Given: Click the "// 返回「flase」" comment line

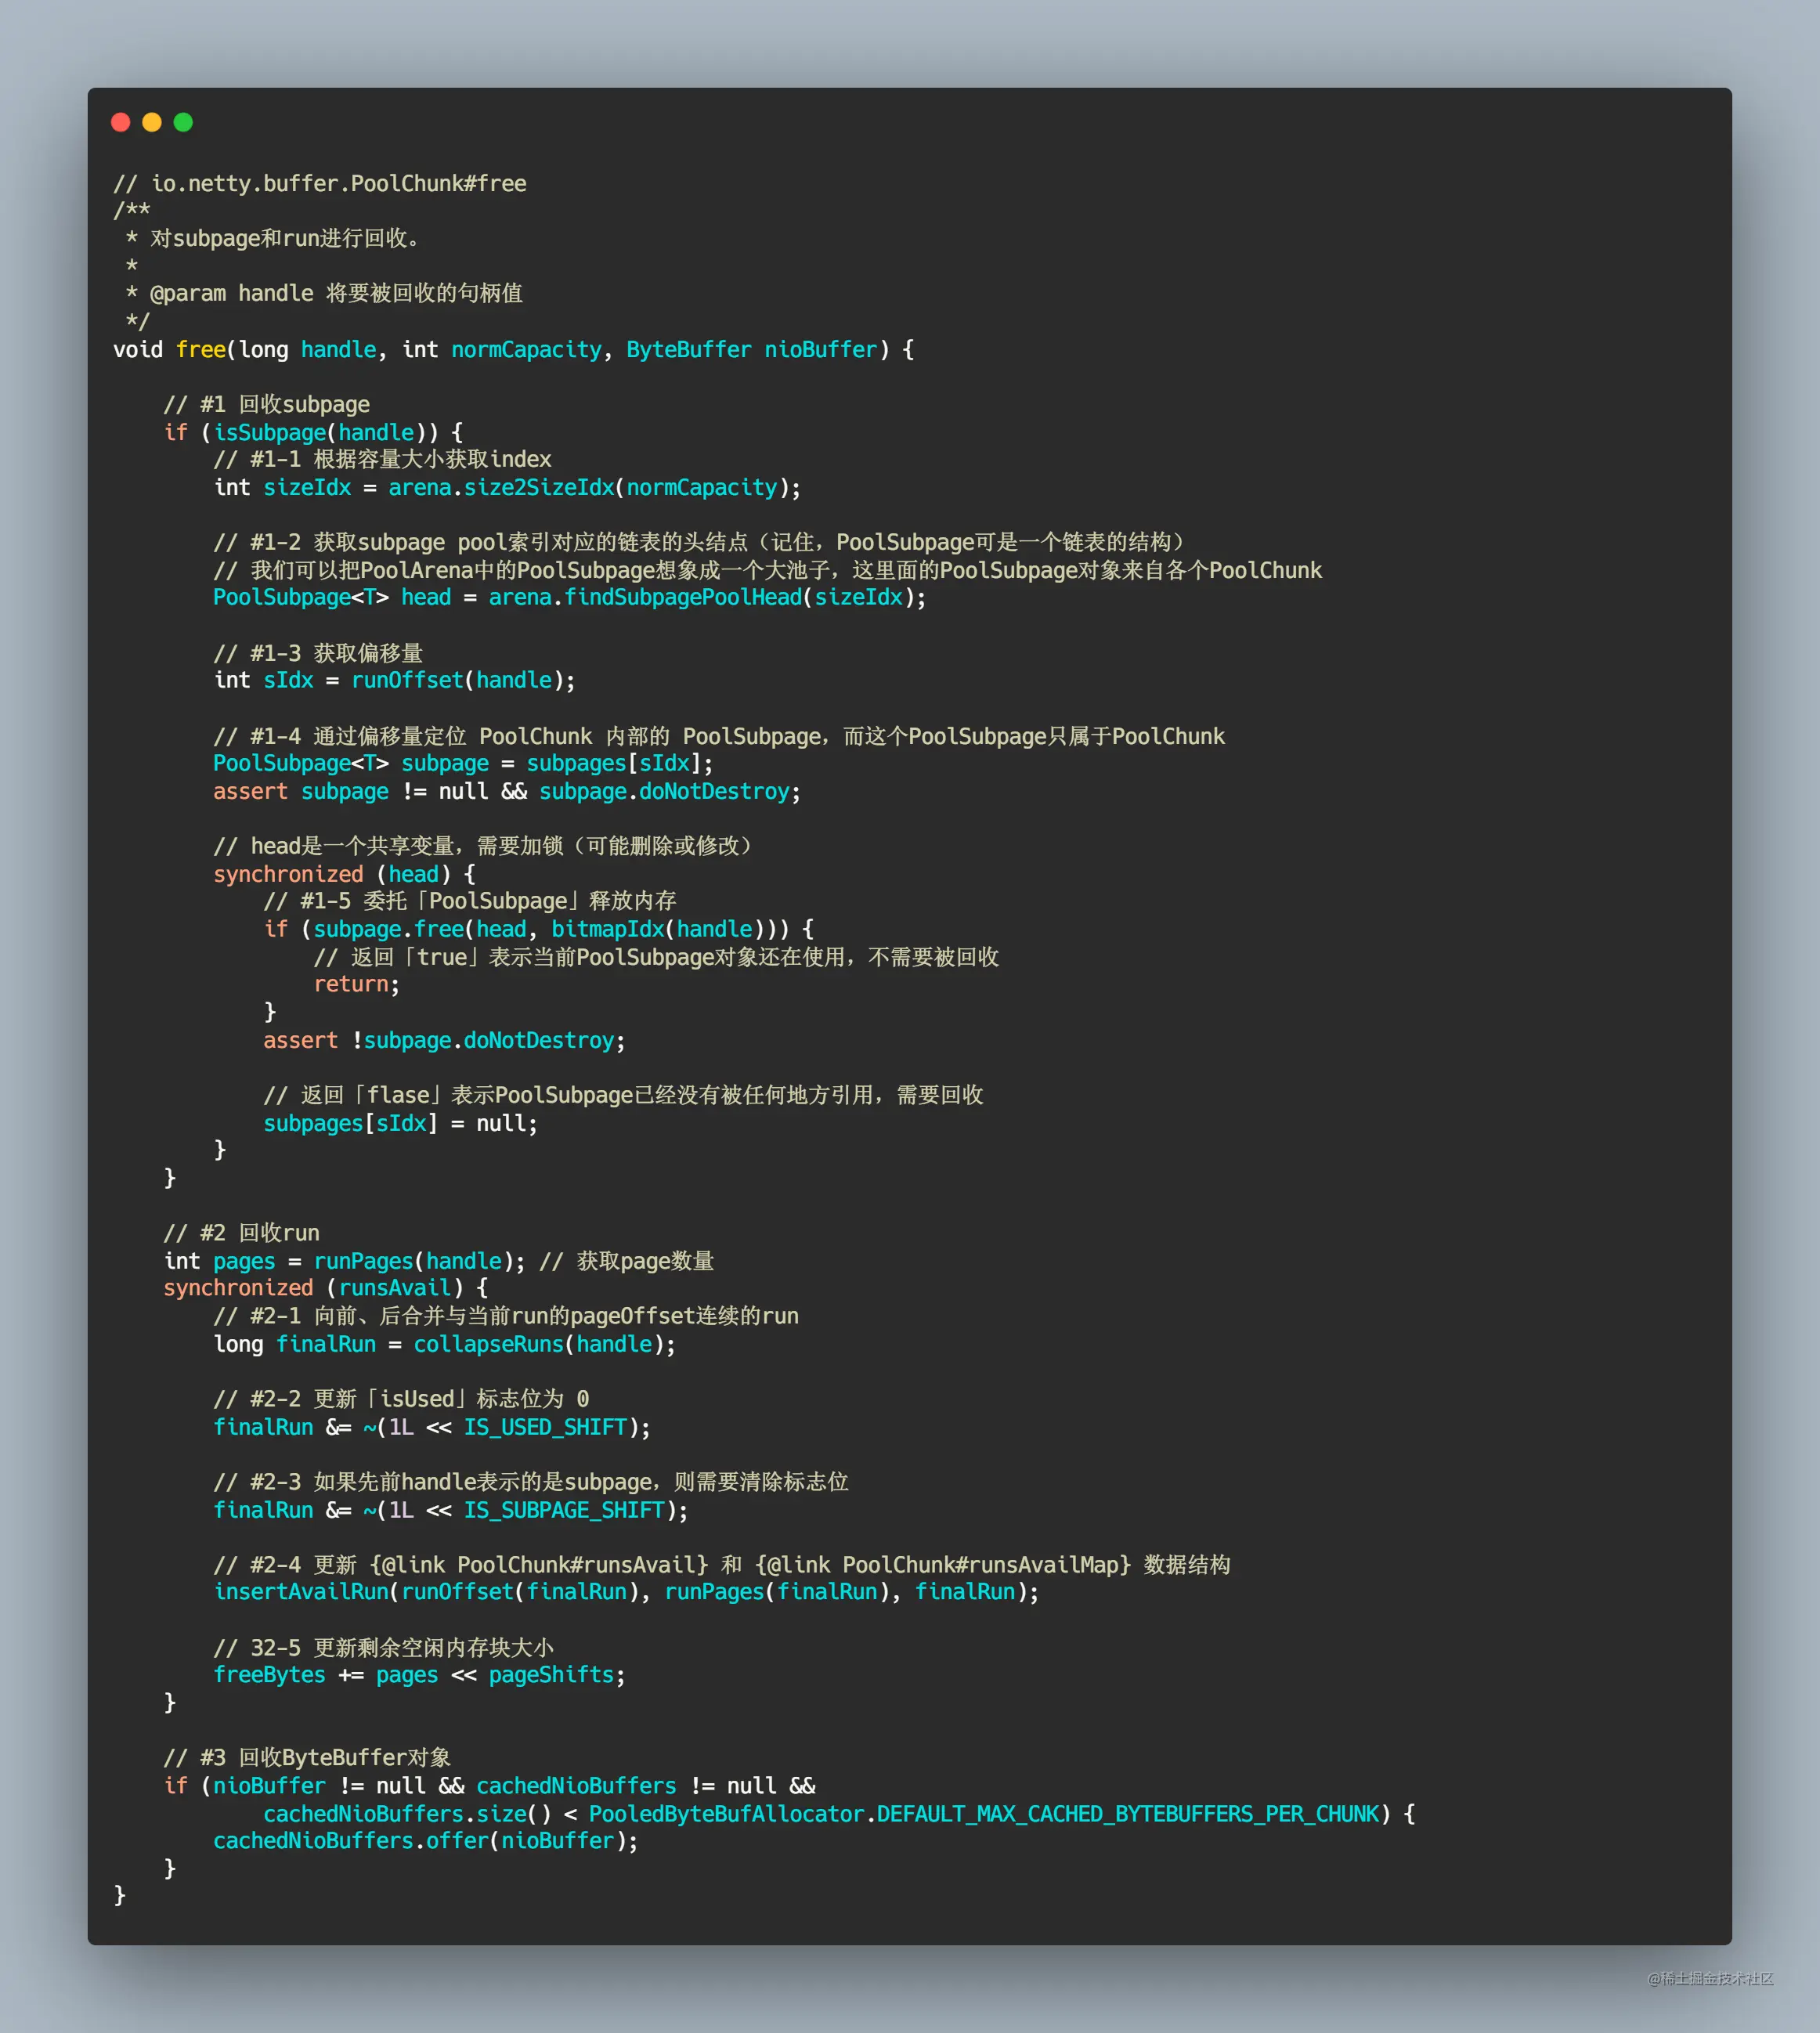Looking at the screenshot, I should [x=624, y=1096].
